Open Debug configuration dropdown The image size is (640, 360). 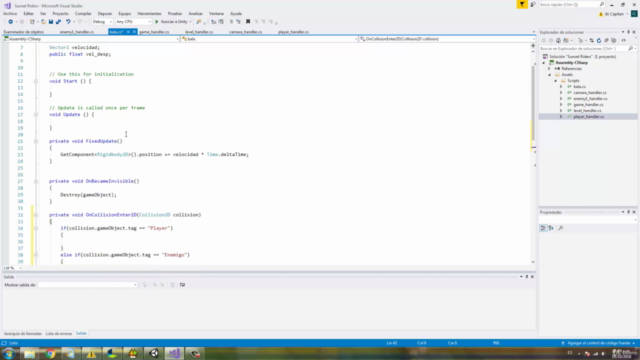pos(102,22)
